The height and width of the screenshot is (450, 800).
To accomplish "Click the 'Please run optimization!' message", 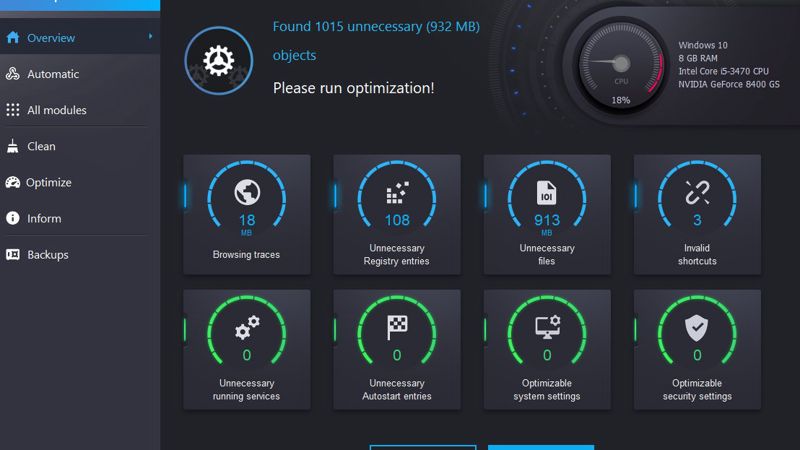I will 354,88.
